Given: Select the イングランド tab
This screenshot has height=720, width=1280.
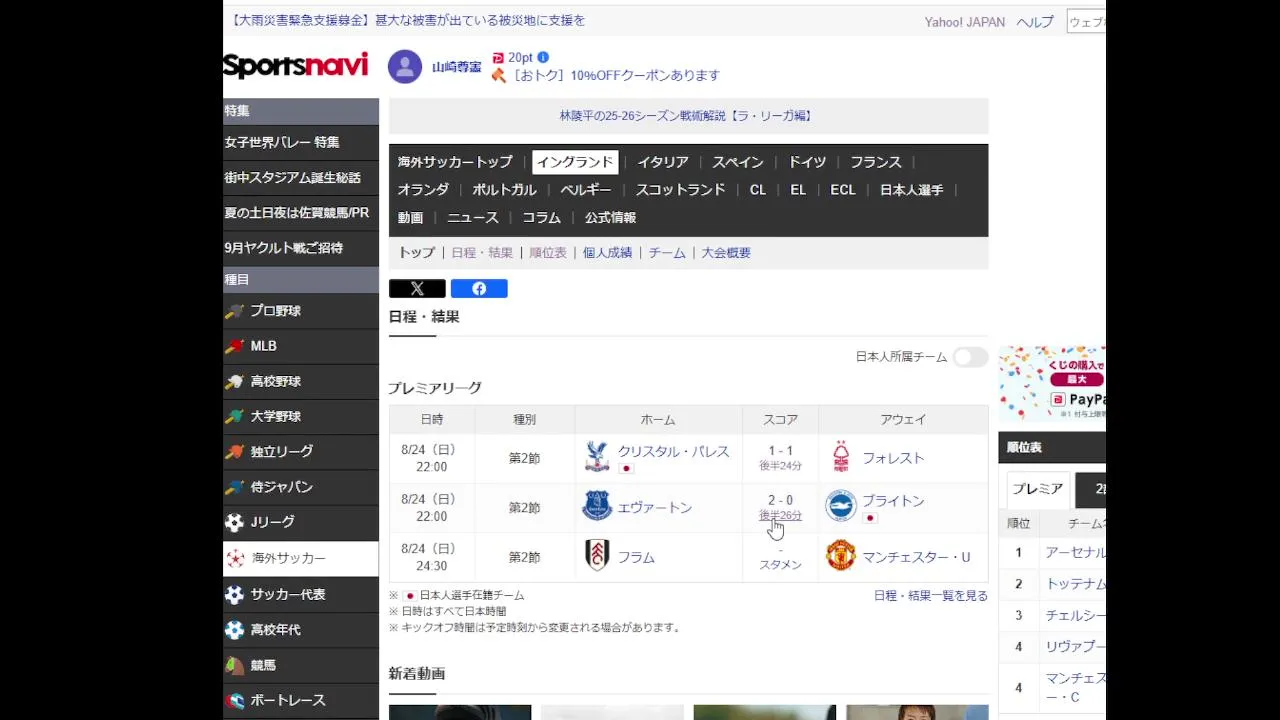Looking at the screenshot, I should click(575, 162).
